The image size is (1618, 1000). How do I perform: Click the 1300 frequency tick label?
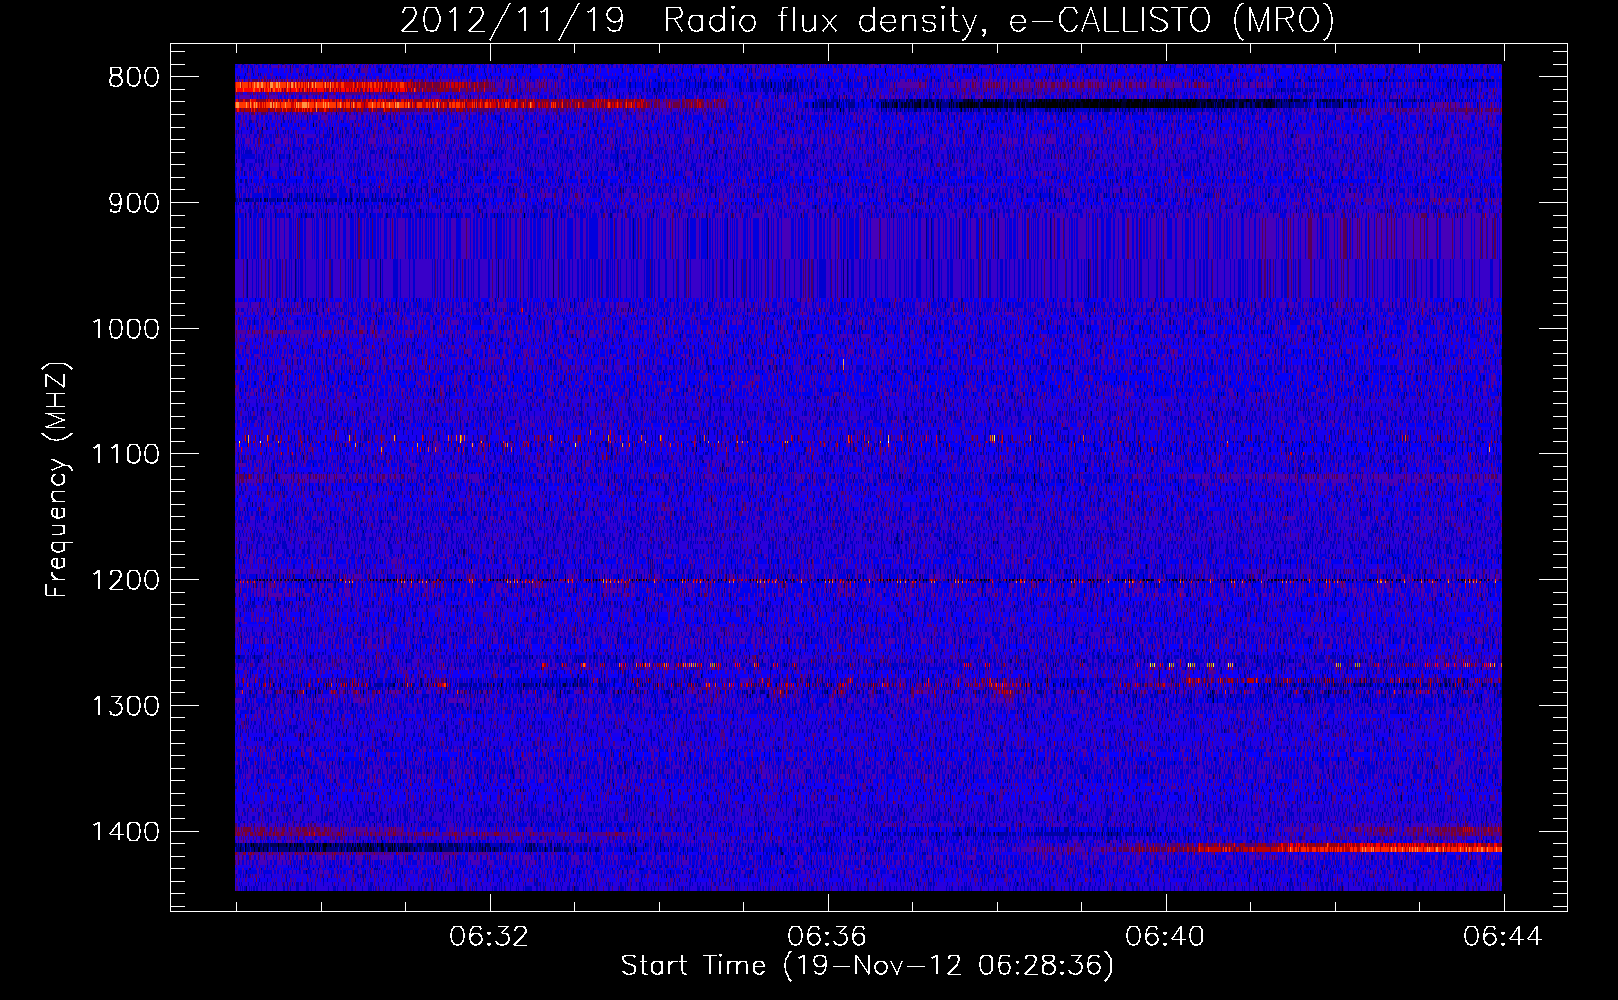125,706
